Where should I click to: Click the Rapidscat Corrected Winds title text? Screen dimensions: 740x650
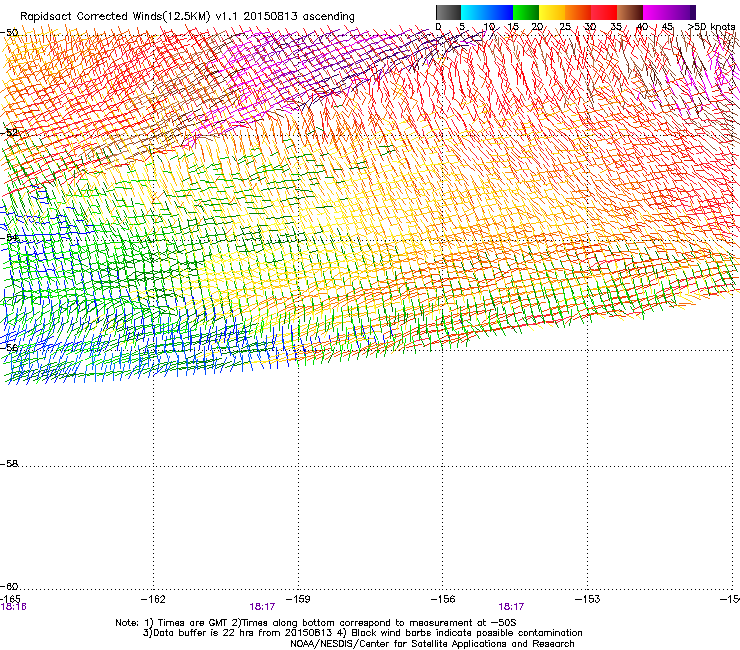187,17
